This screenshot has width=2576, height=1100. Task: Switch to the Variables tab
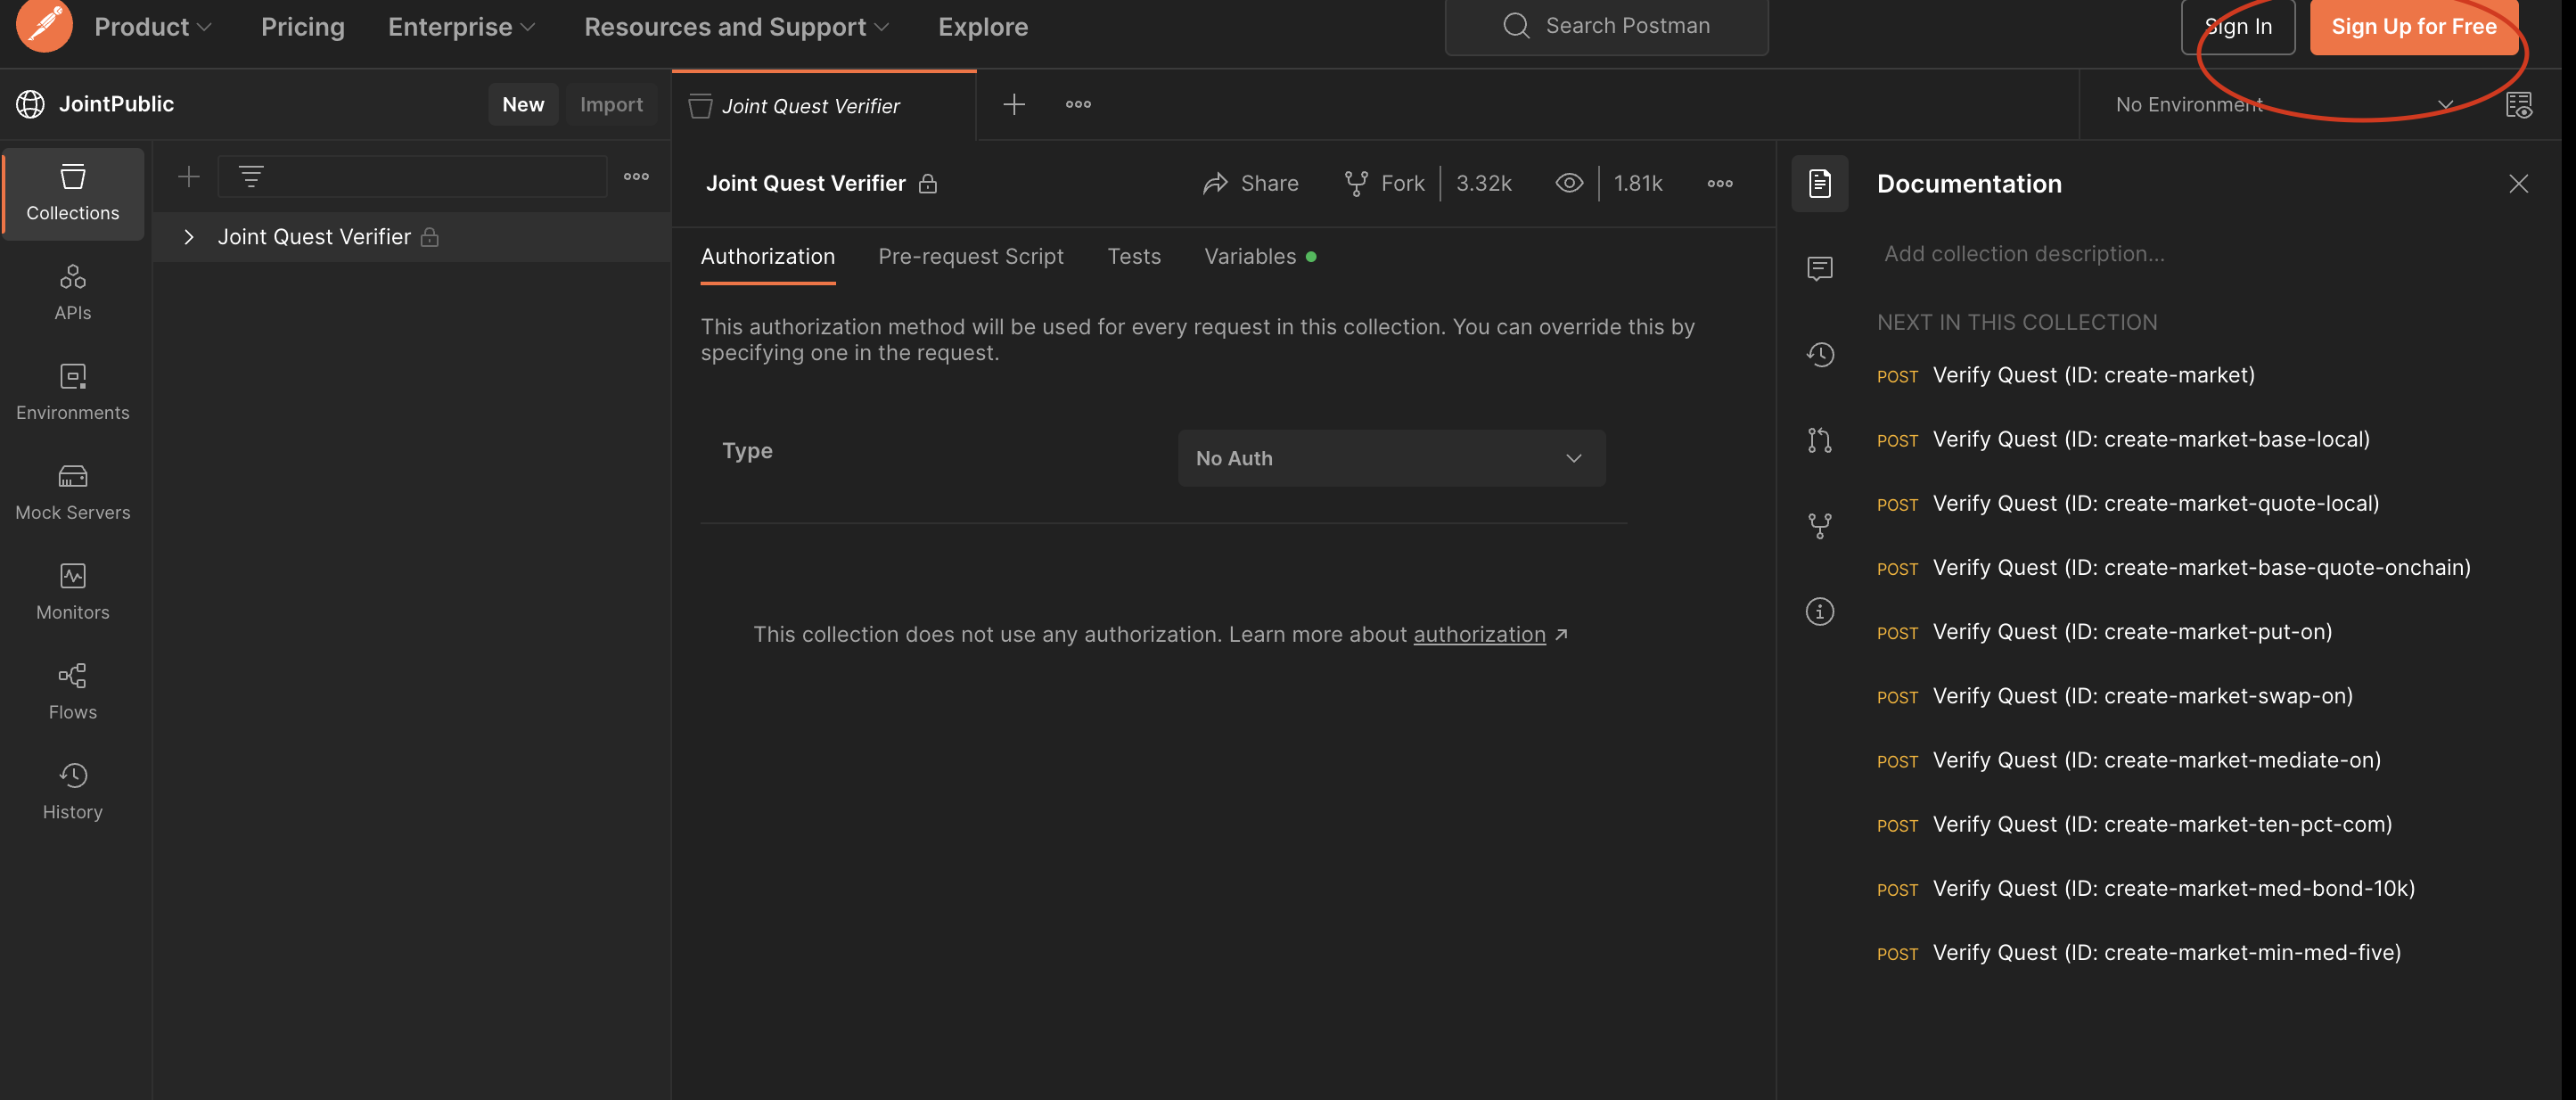pyautogui.click(x=1250, y=257)
